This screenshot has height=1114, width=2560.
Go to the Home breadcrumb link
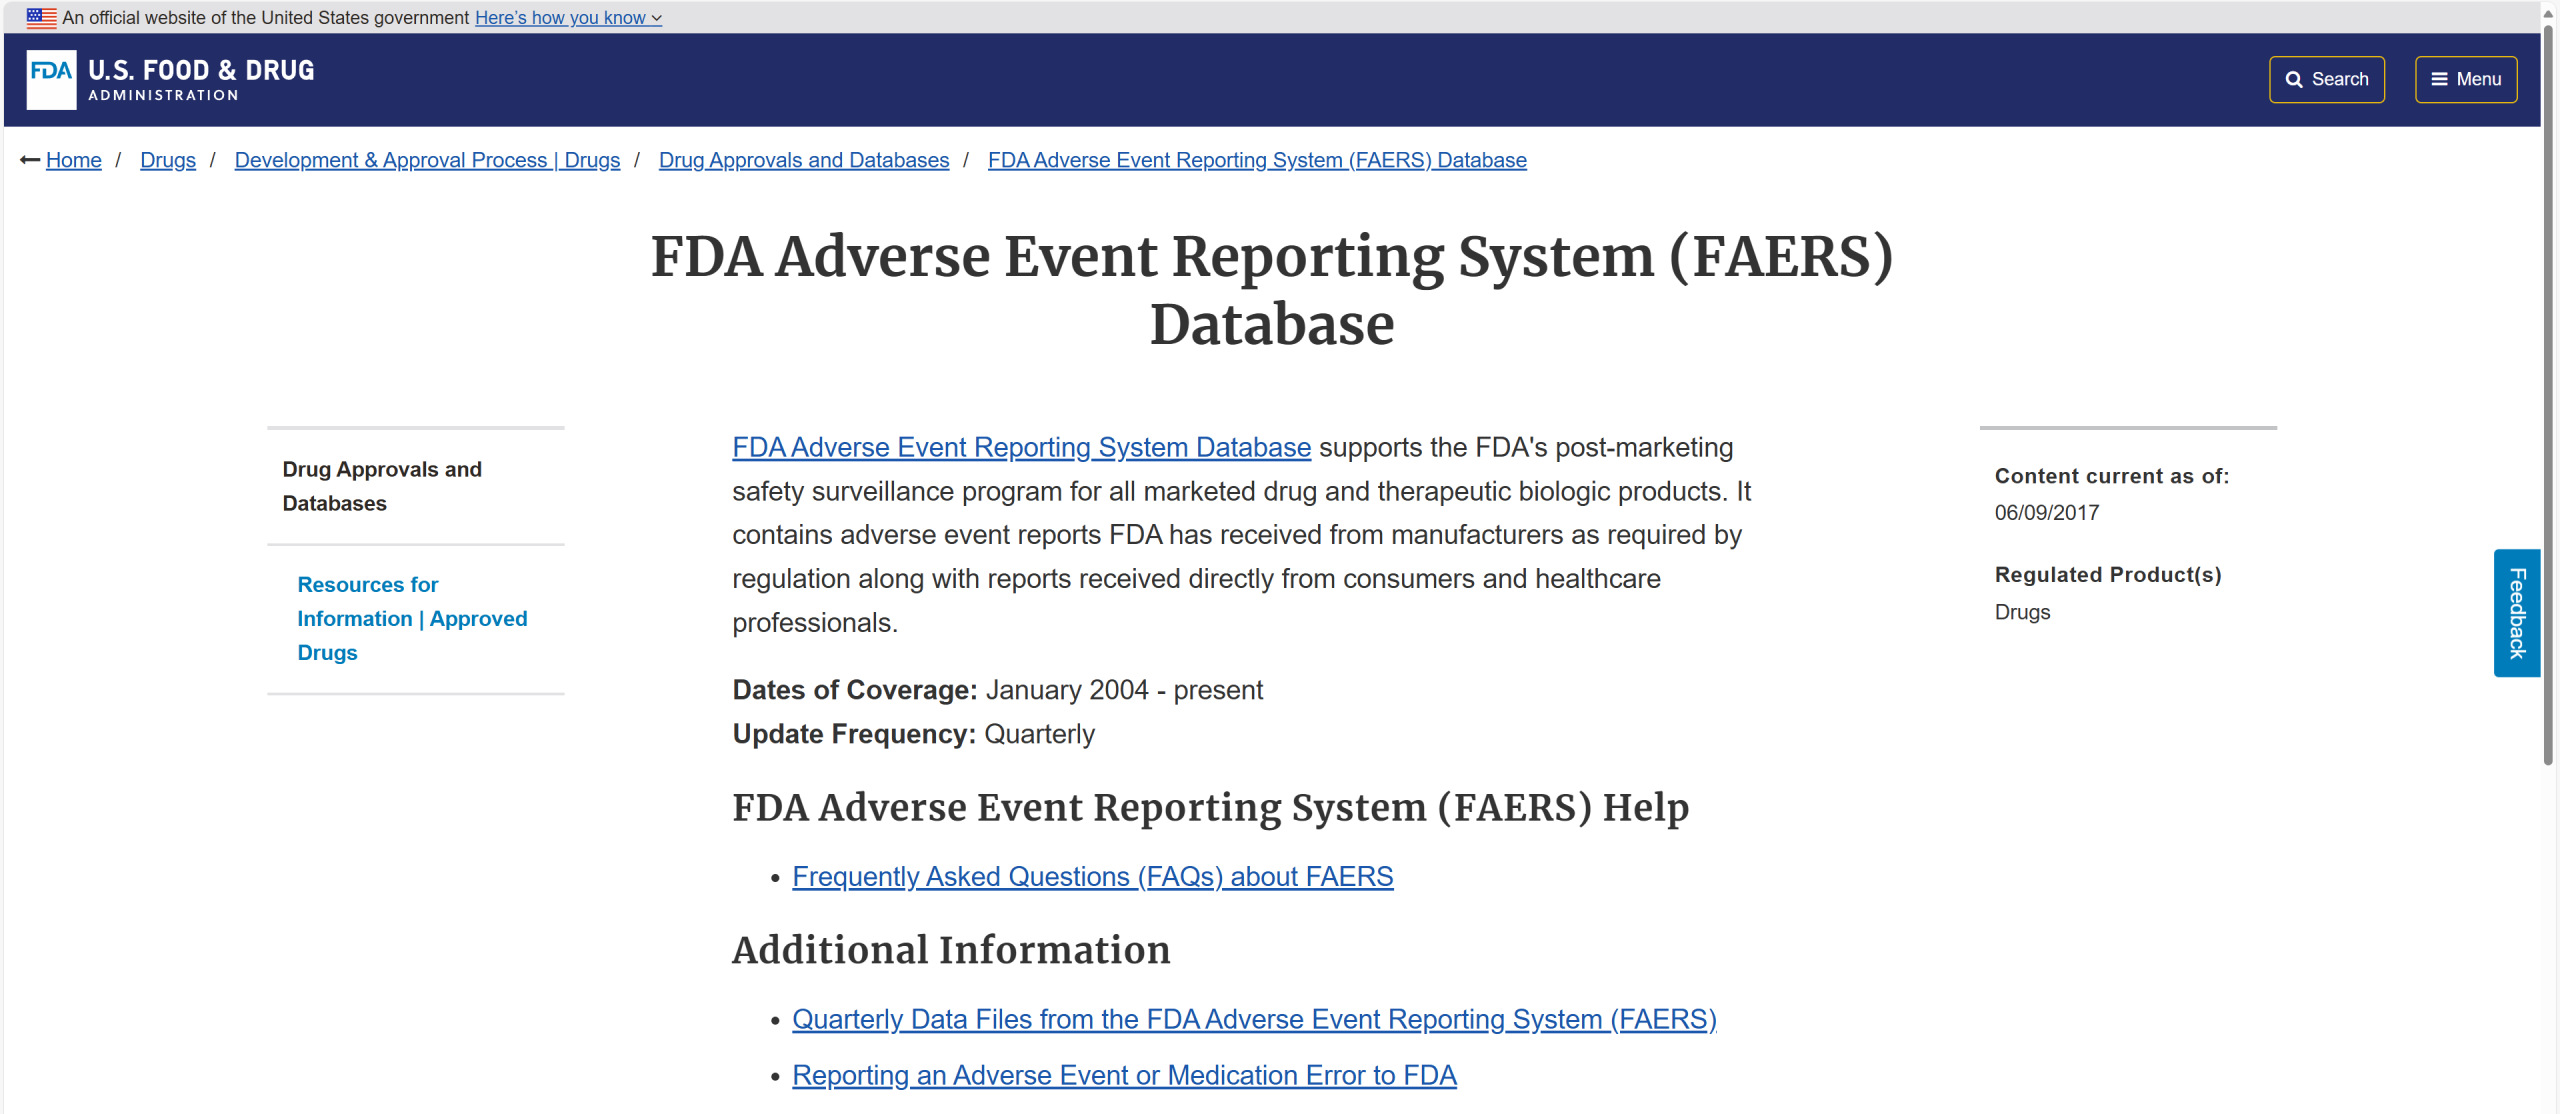point(73,160)
